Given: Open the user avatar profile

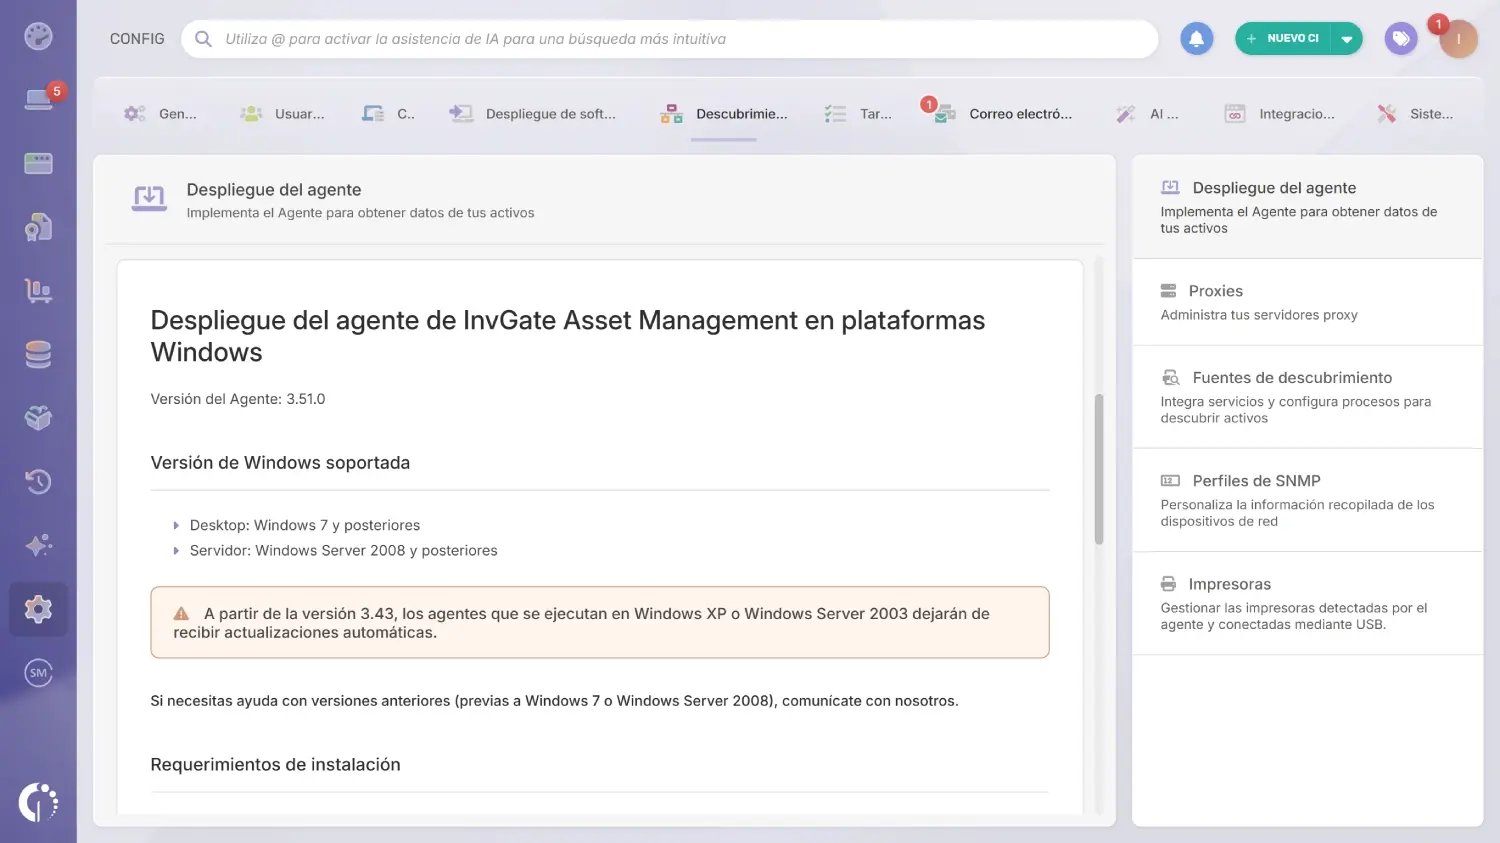Looking at the screenshot, I should pyautogui.click(x=1458, y=39).
